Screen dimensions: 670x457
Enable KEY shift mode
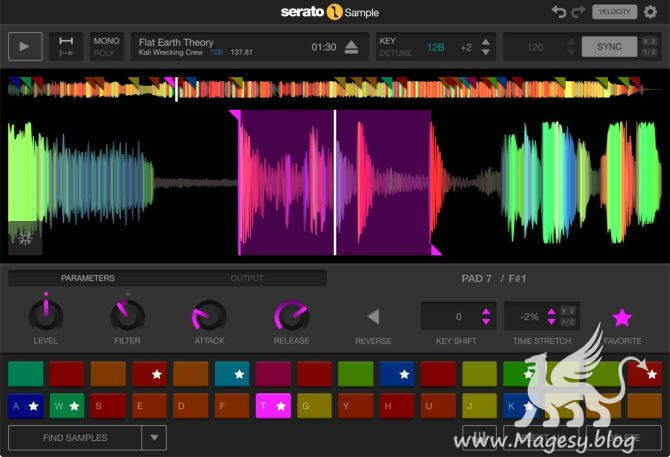(x=388, y=41)
